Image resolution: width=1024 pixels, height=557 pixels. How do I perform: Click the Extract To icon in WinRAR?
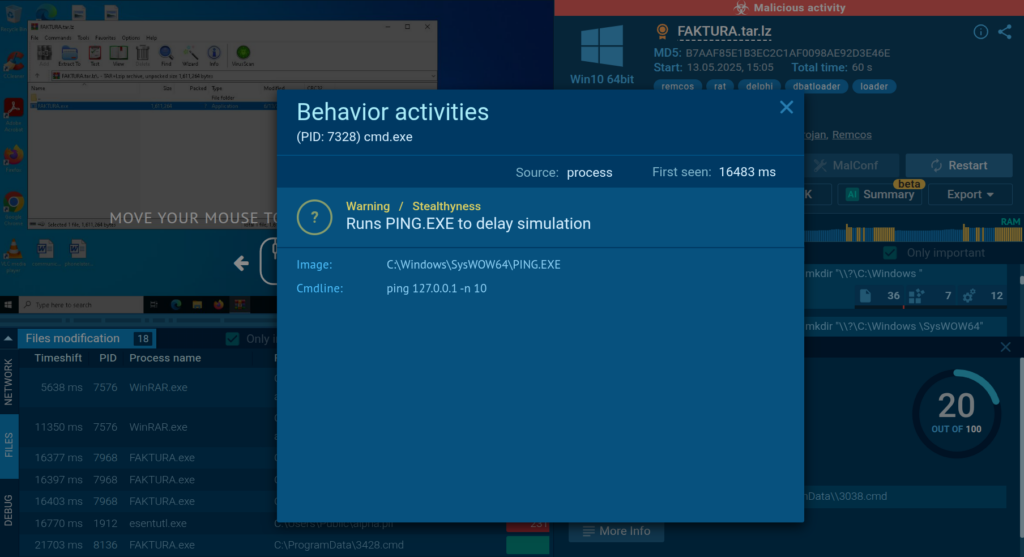(69, 56)
